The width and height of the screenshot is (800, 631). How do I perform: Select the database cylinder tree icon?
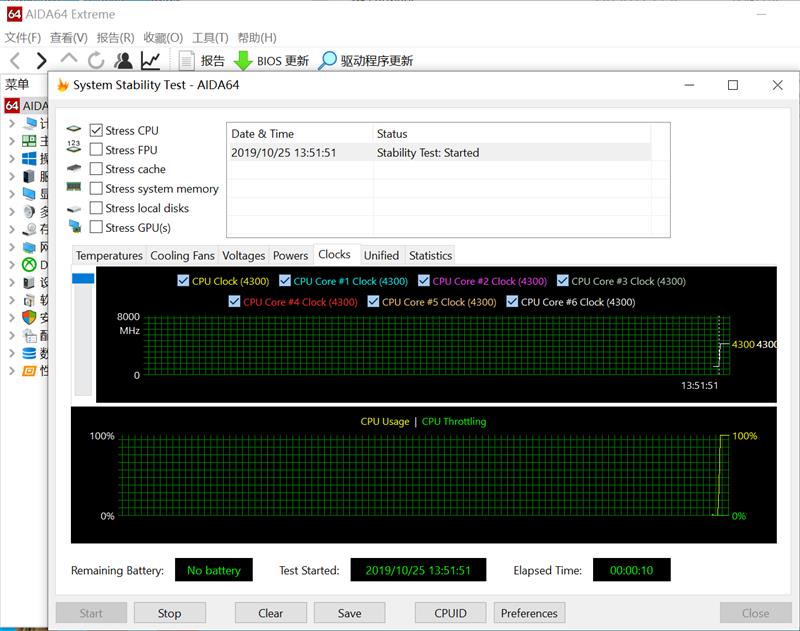29,353
